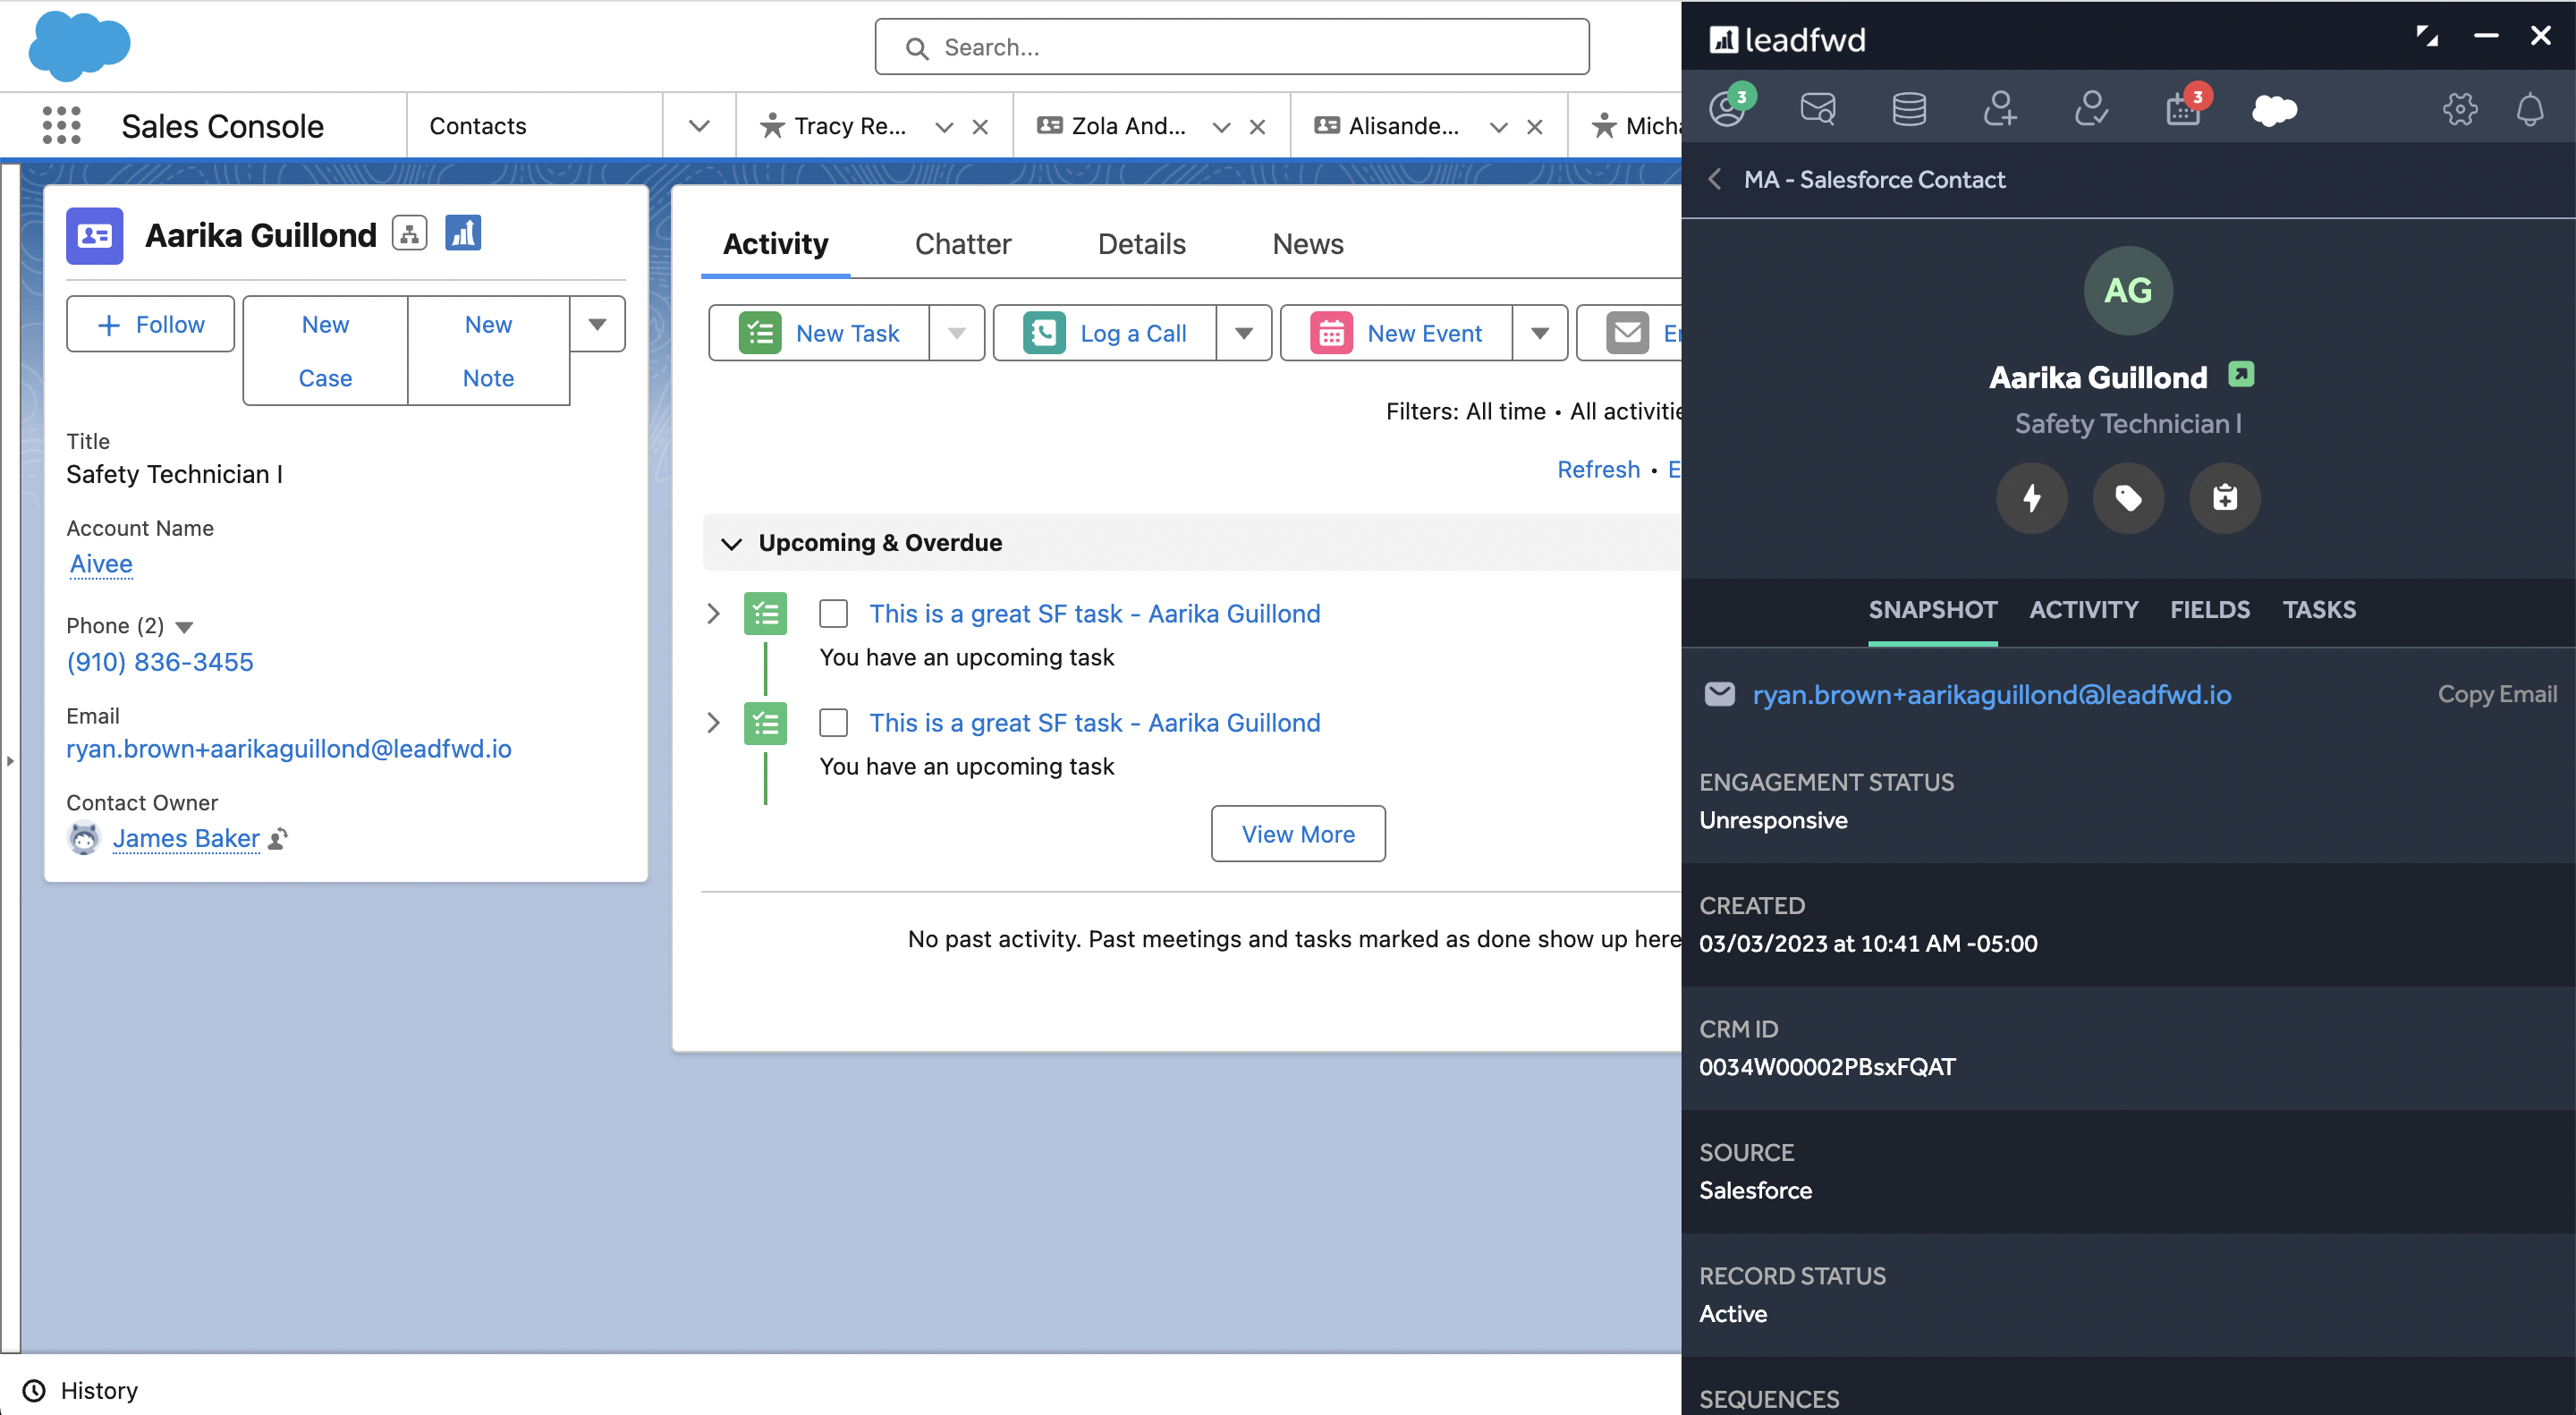Open the Zola And... tab dropdown arrow

click(1221, 127)
